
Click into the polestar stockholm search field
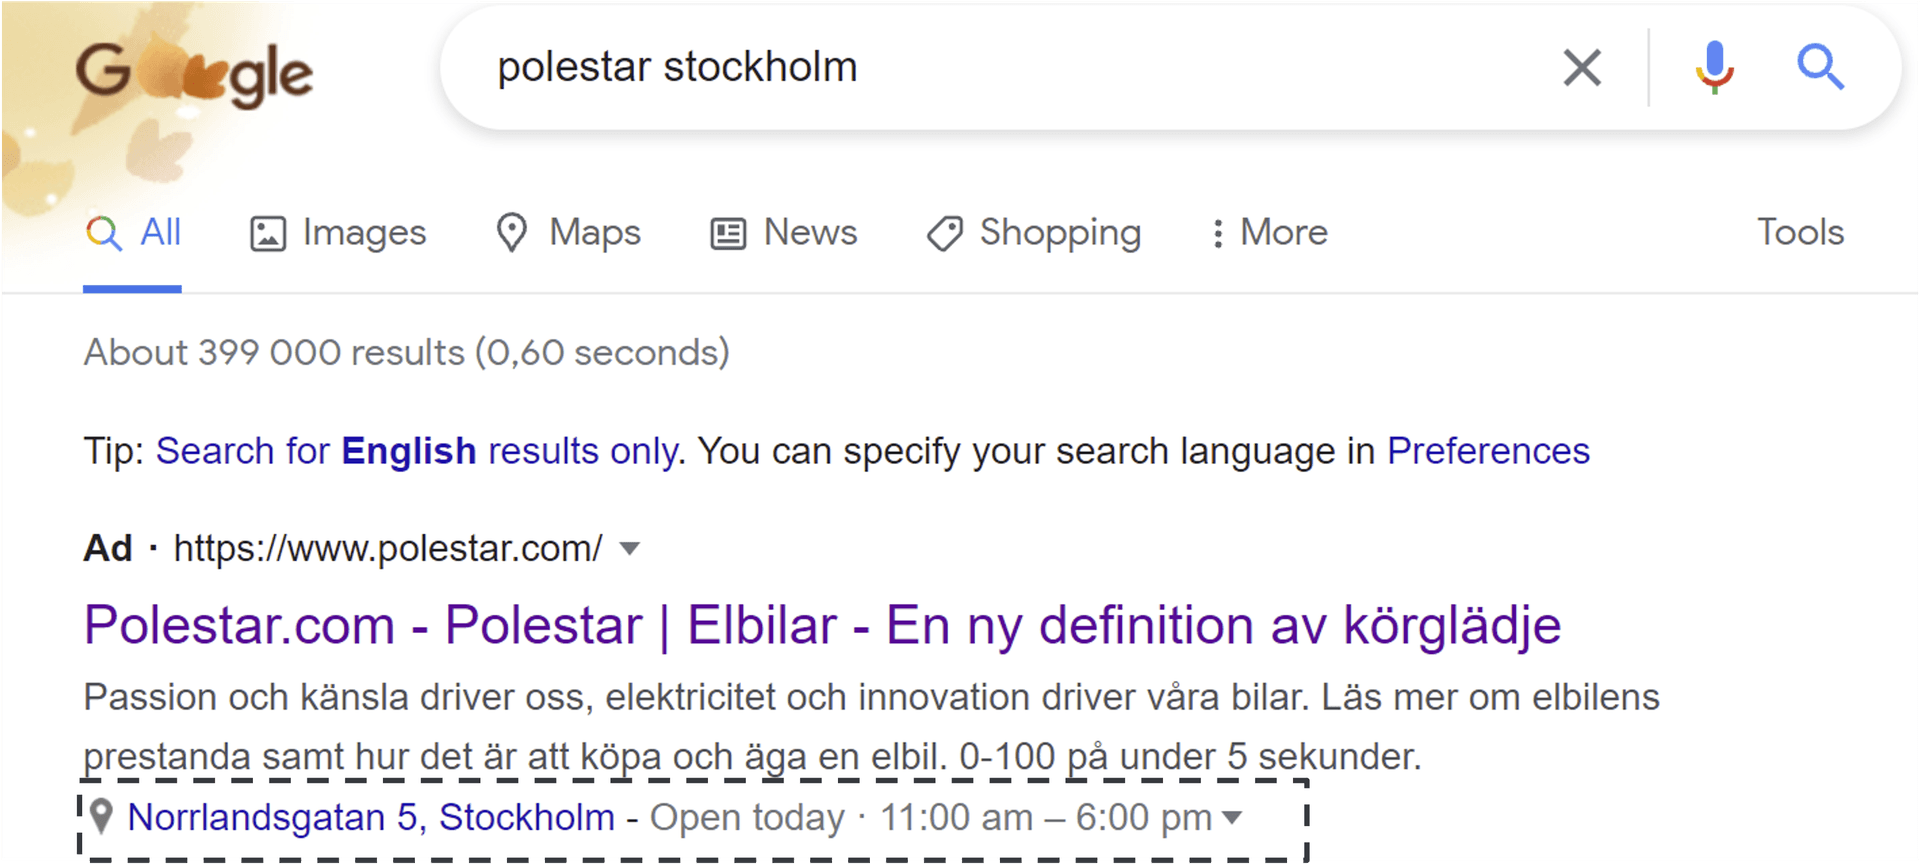(x=1000, y=68)
